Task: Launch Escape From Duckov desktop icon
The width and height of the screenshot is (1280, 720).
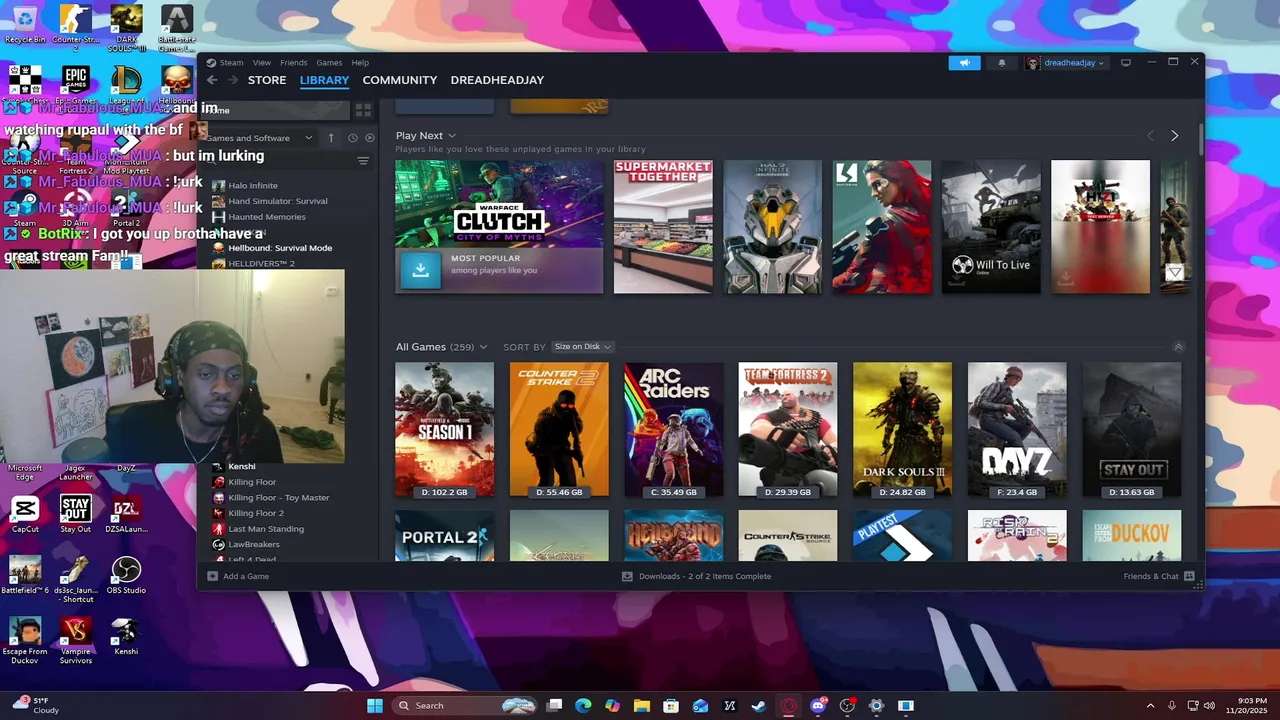Action: pos(25,640)
